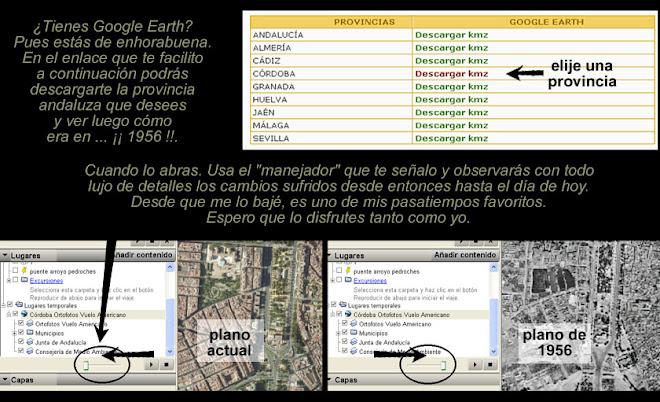Click Excursiones folder icon in the 1956 panel
This screenshot has height=402, width=660.
[x=348, y=280]
